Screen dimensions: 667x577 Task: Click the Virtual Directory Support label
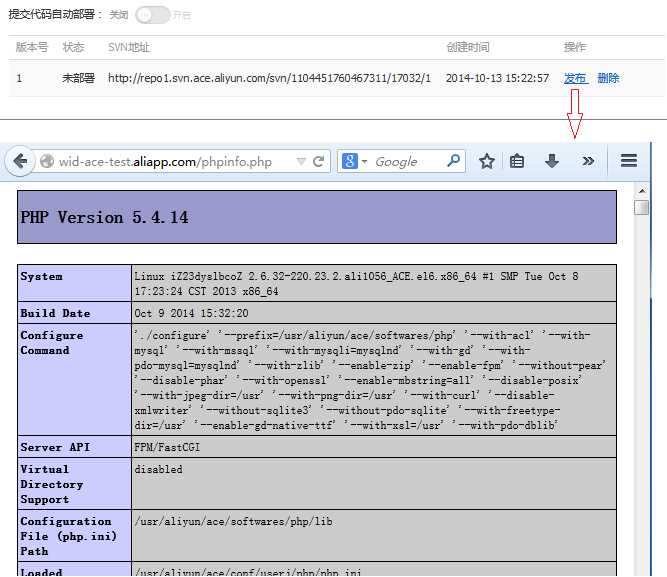[x=51, y=484]
